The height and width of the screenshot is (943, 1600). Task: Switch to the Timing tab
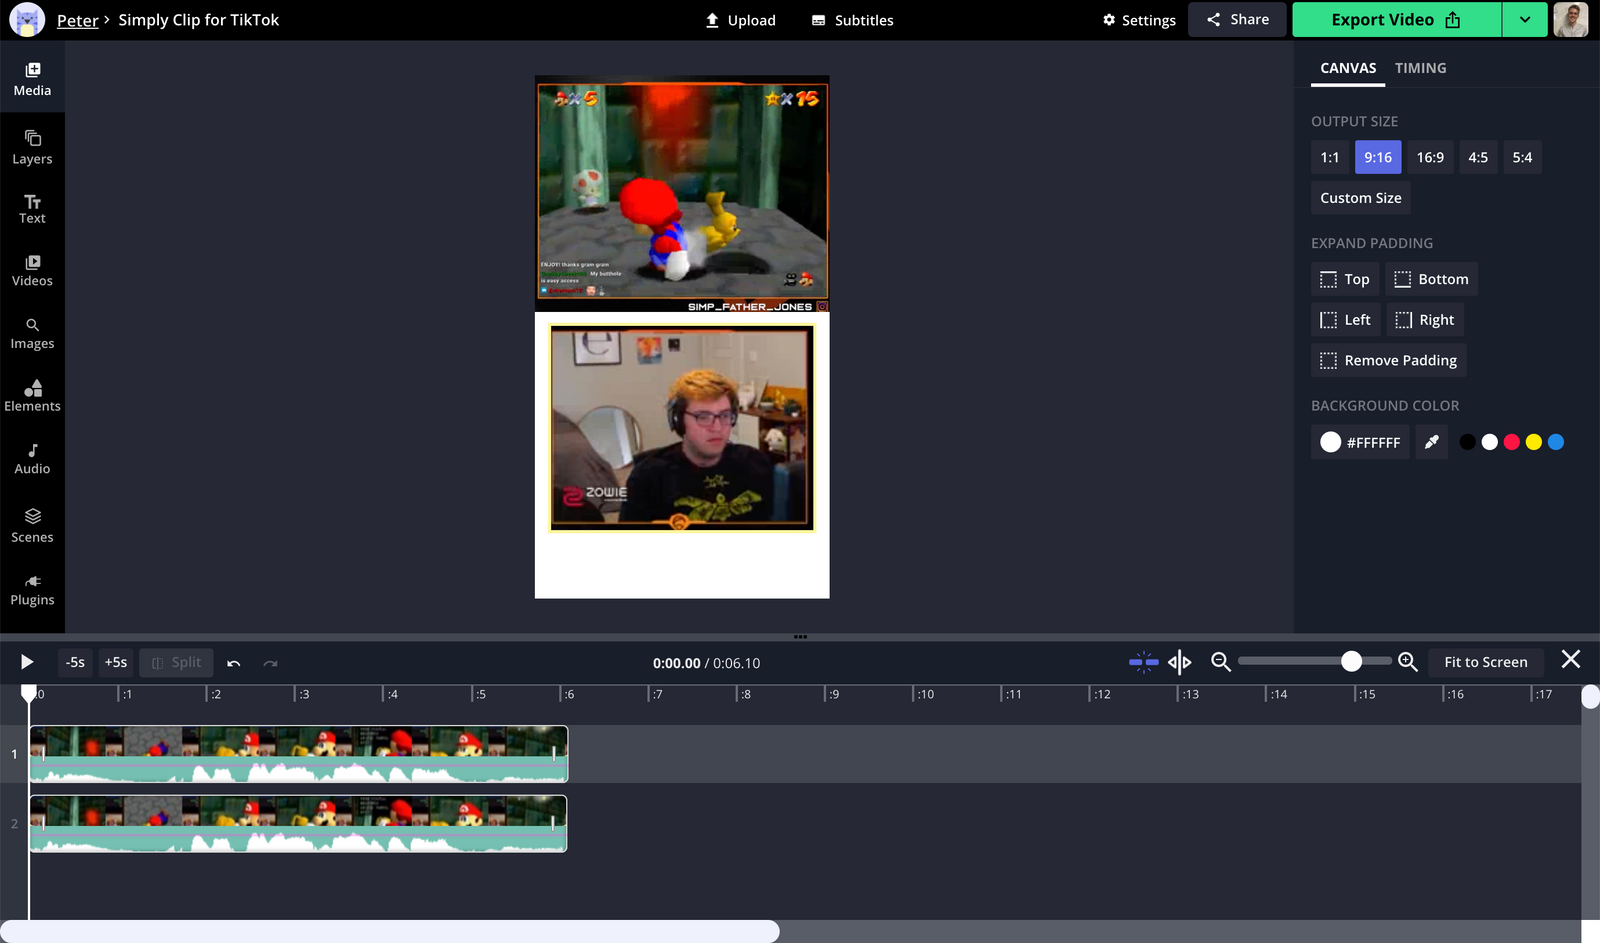tap(1420, 68)
